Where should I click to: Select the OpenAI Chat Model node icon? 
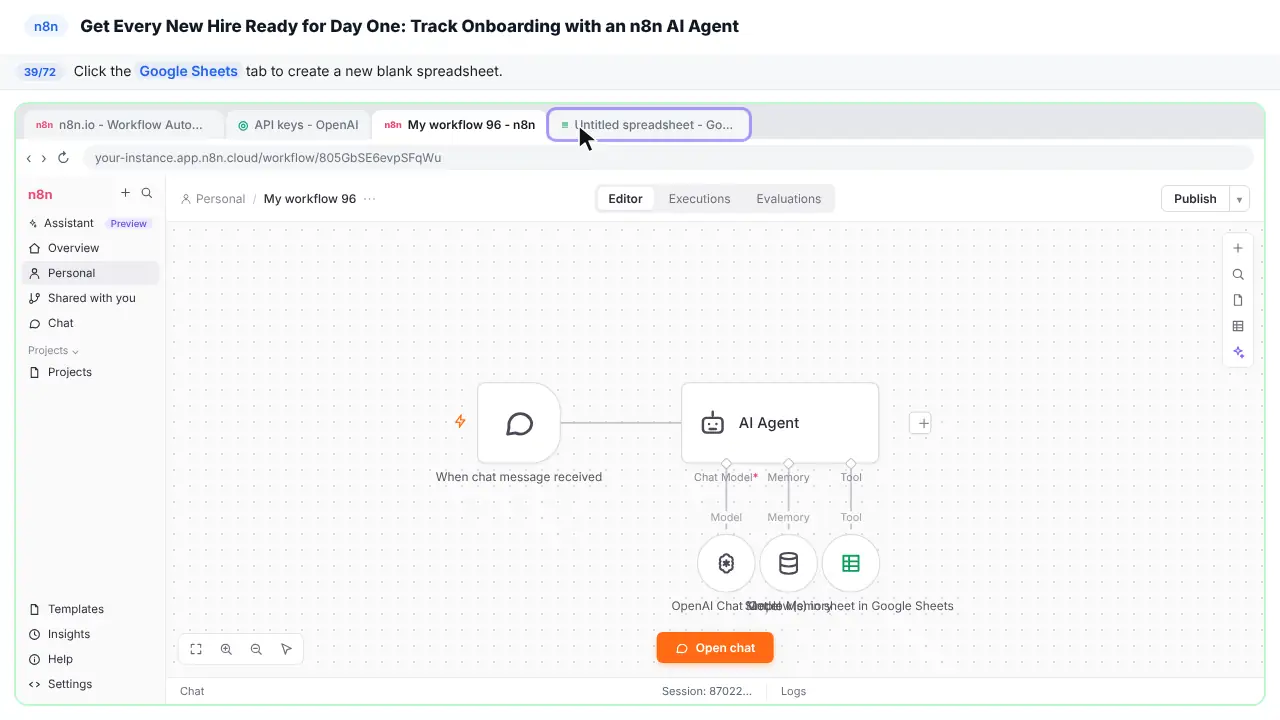(726, 563)
